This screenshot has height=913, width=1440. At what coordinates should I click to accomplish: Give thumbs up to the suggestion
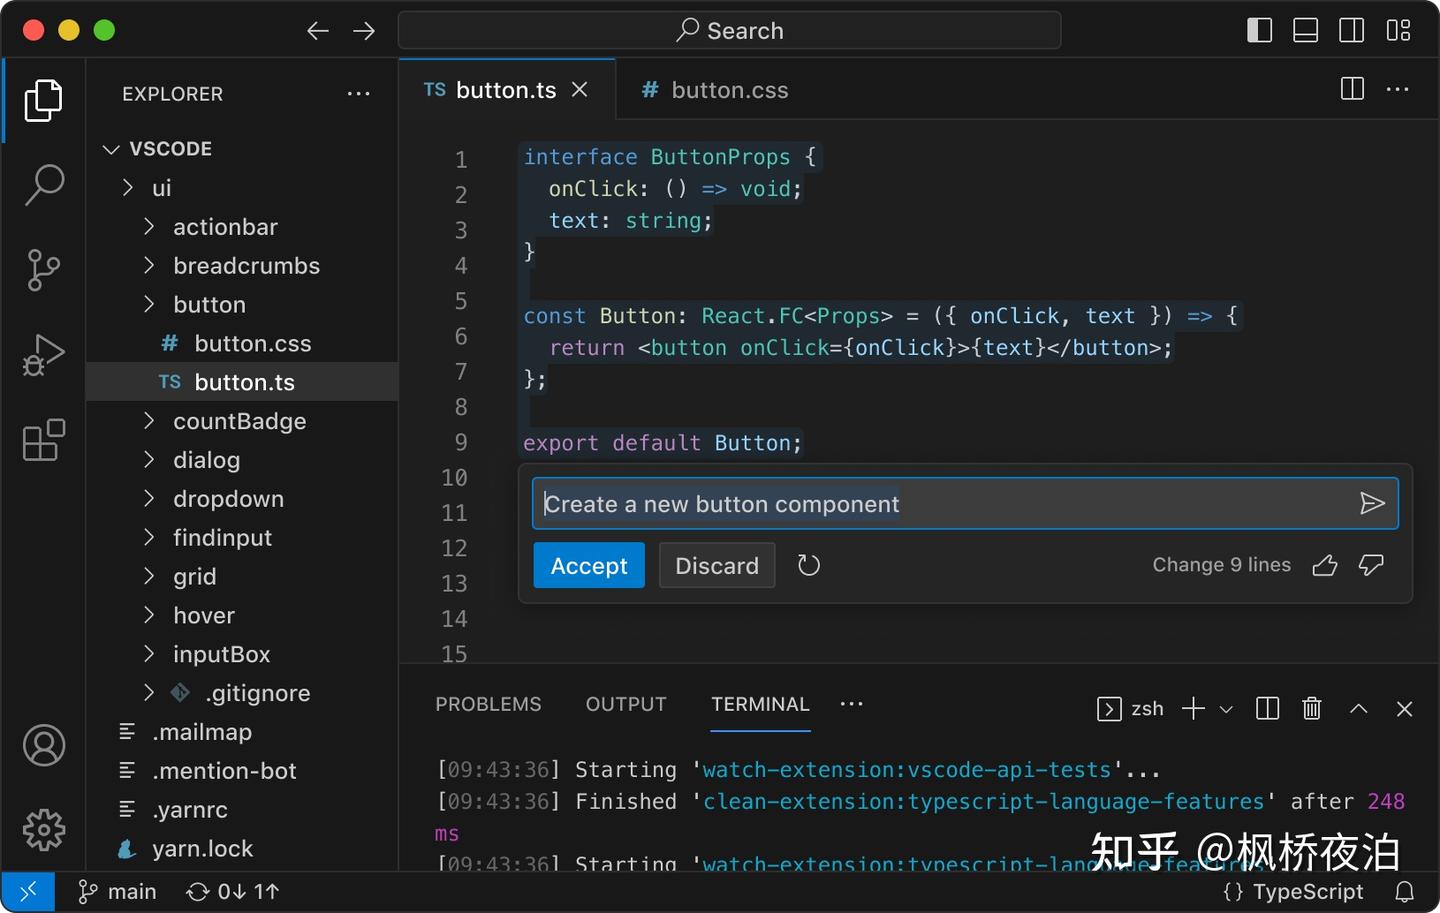pyautogui.click(x=1325, y=565)
